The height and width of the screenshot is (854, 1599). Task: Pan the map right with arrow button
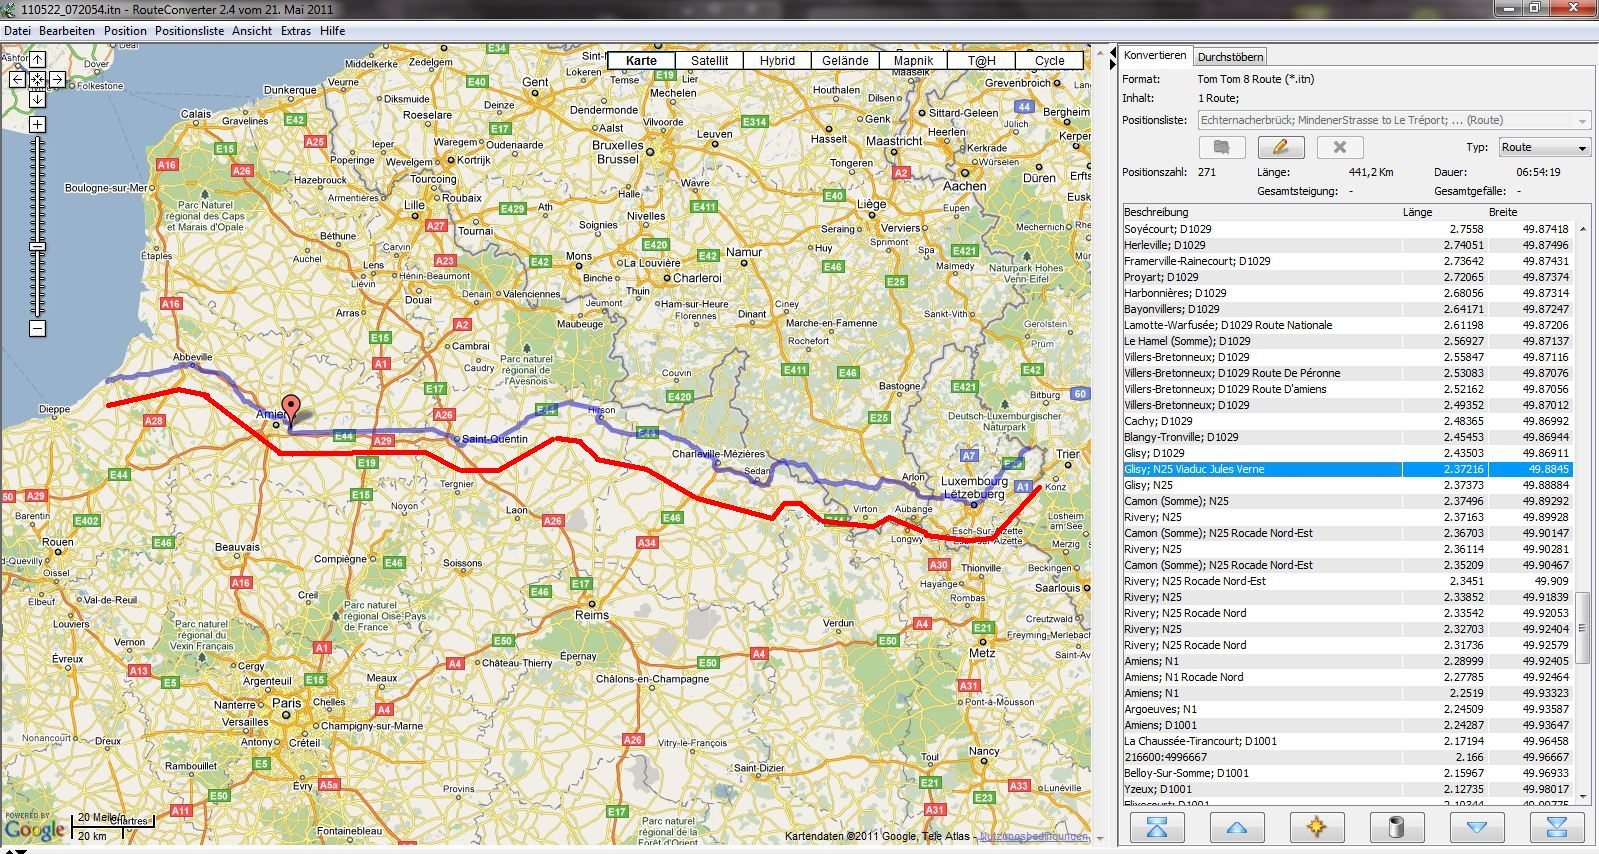coord(57,79)
